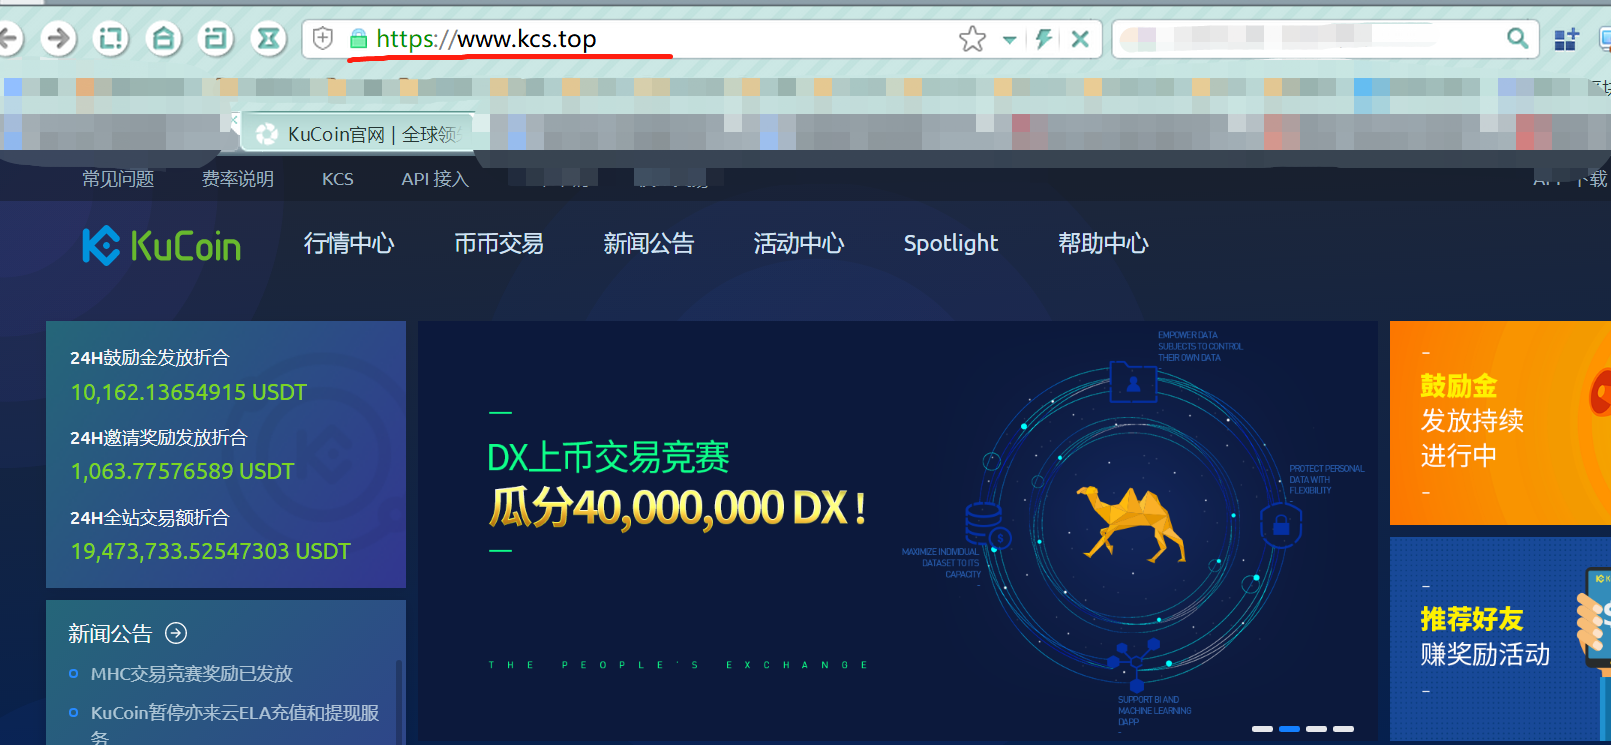Click the 1,063.77576589 USDT value
This screenshot has width=1611, height=745.
point(183,471)
